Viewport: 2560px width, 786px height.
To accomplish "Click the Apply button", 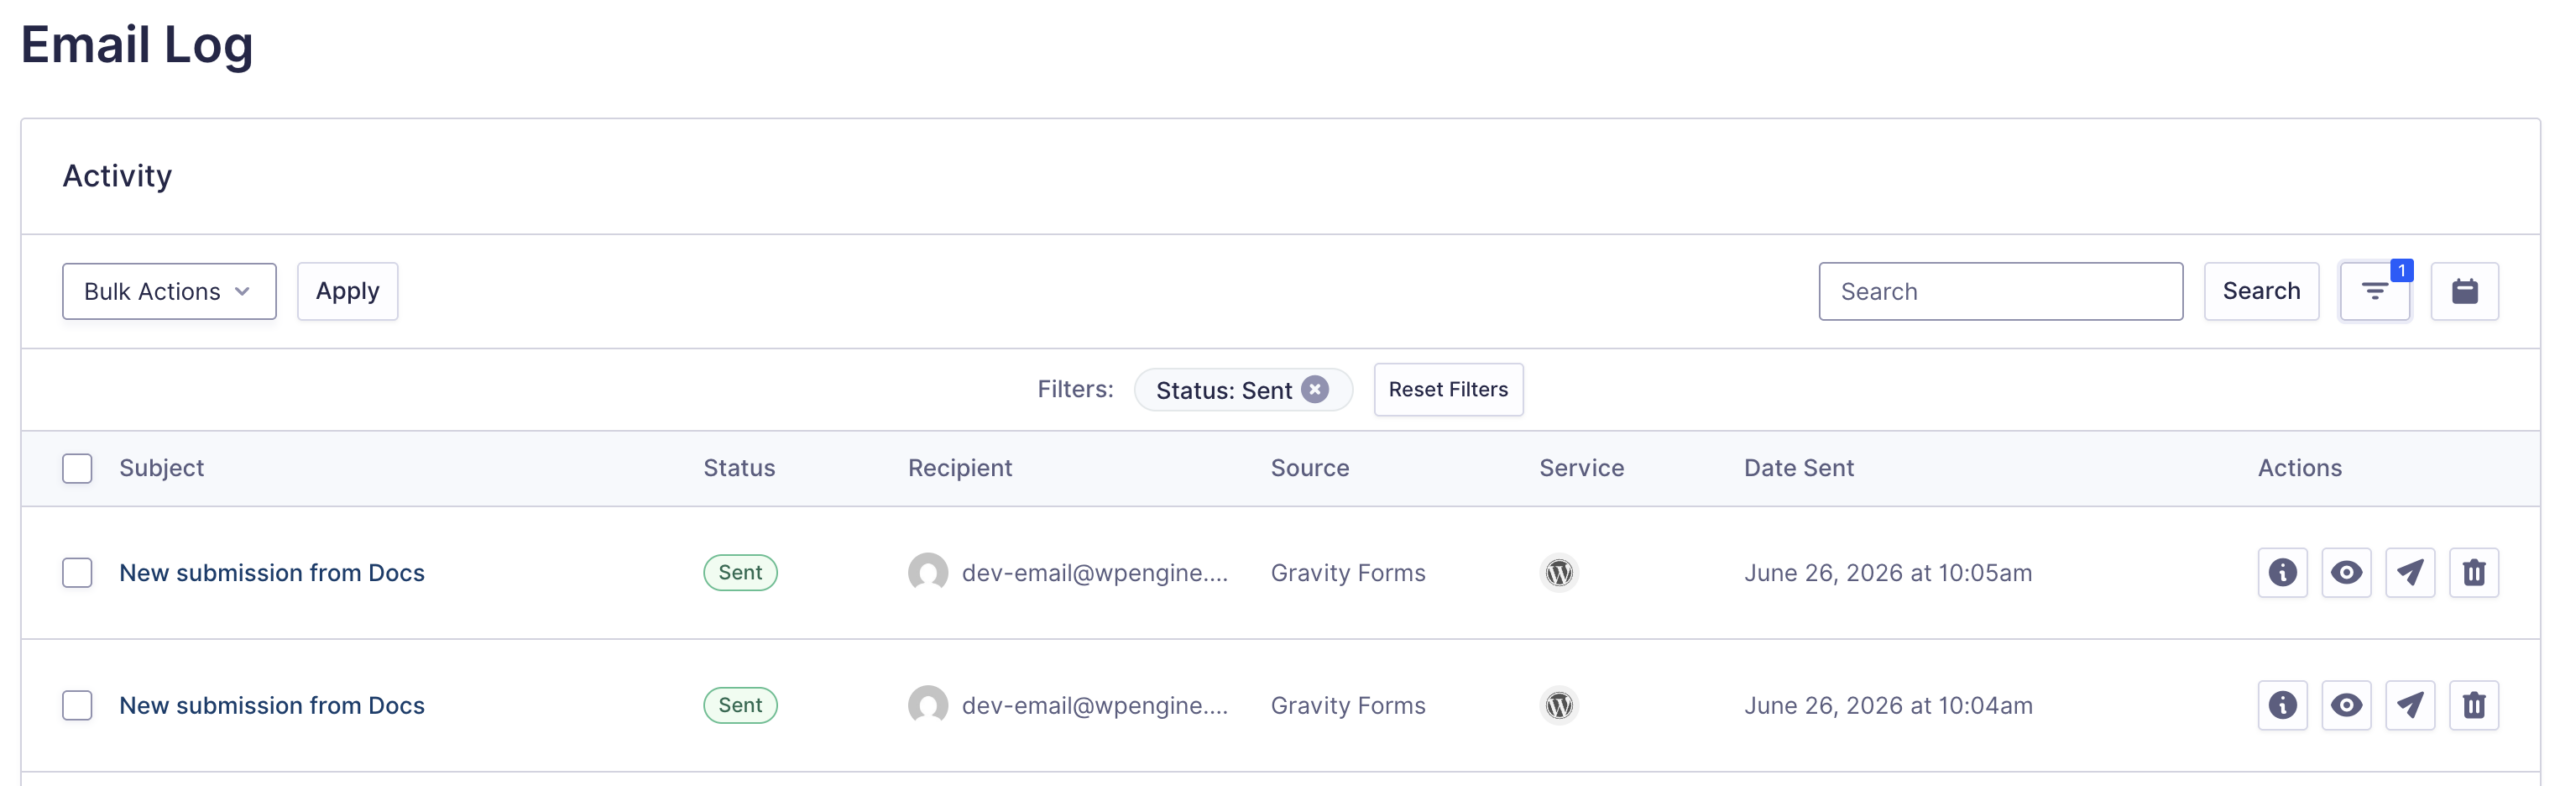I will coord(347,291).
